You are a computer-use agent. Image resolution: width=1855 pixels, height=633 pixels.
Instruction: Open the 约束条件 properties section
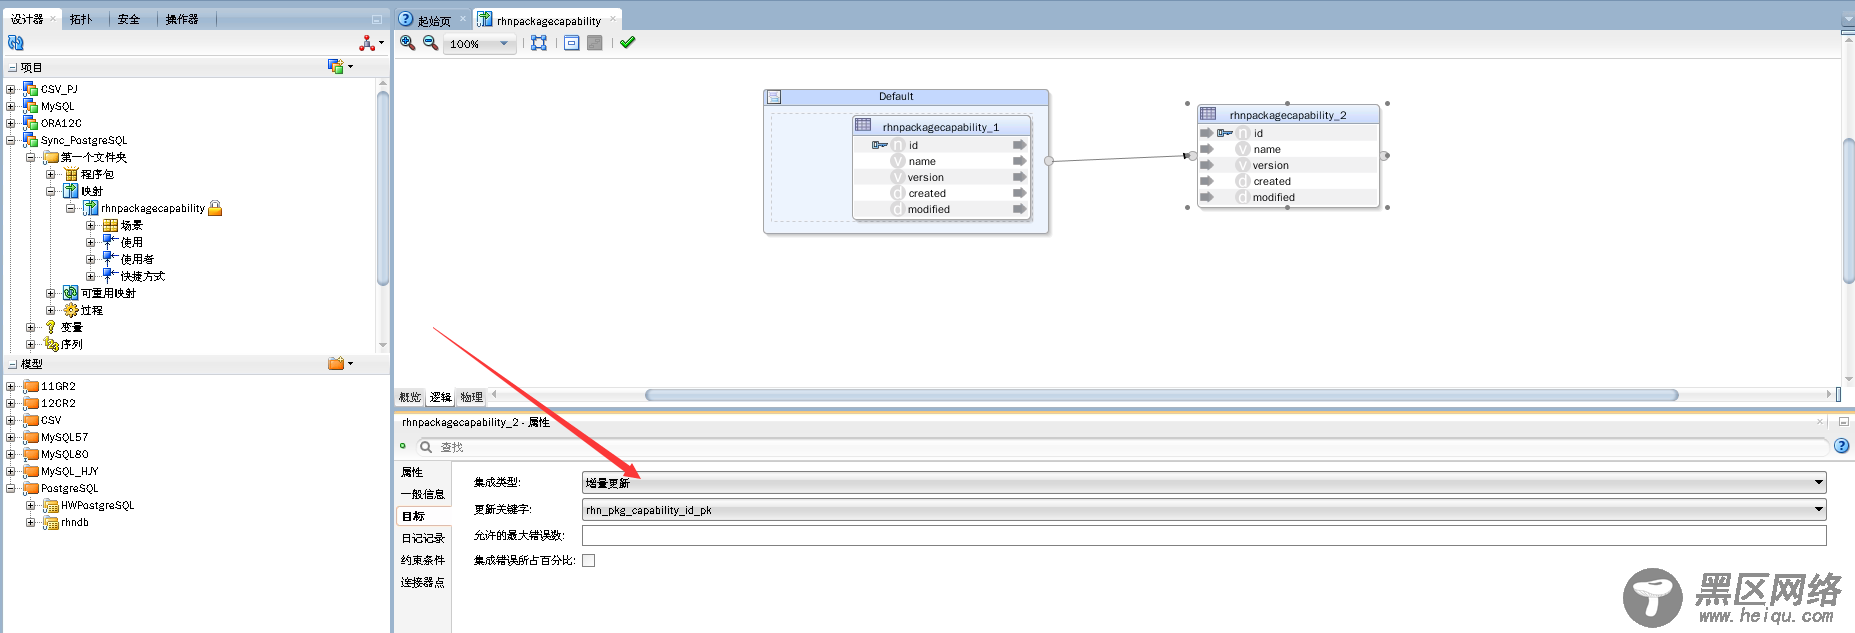point(423,560)
